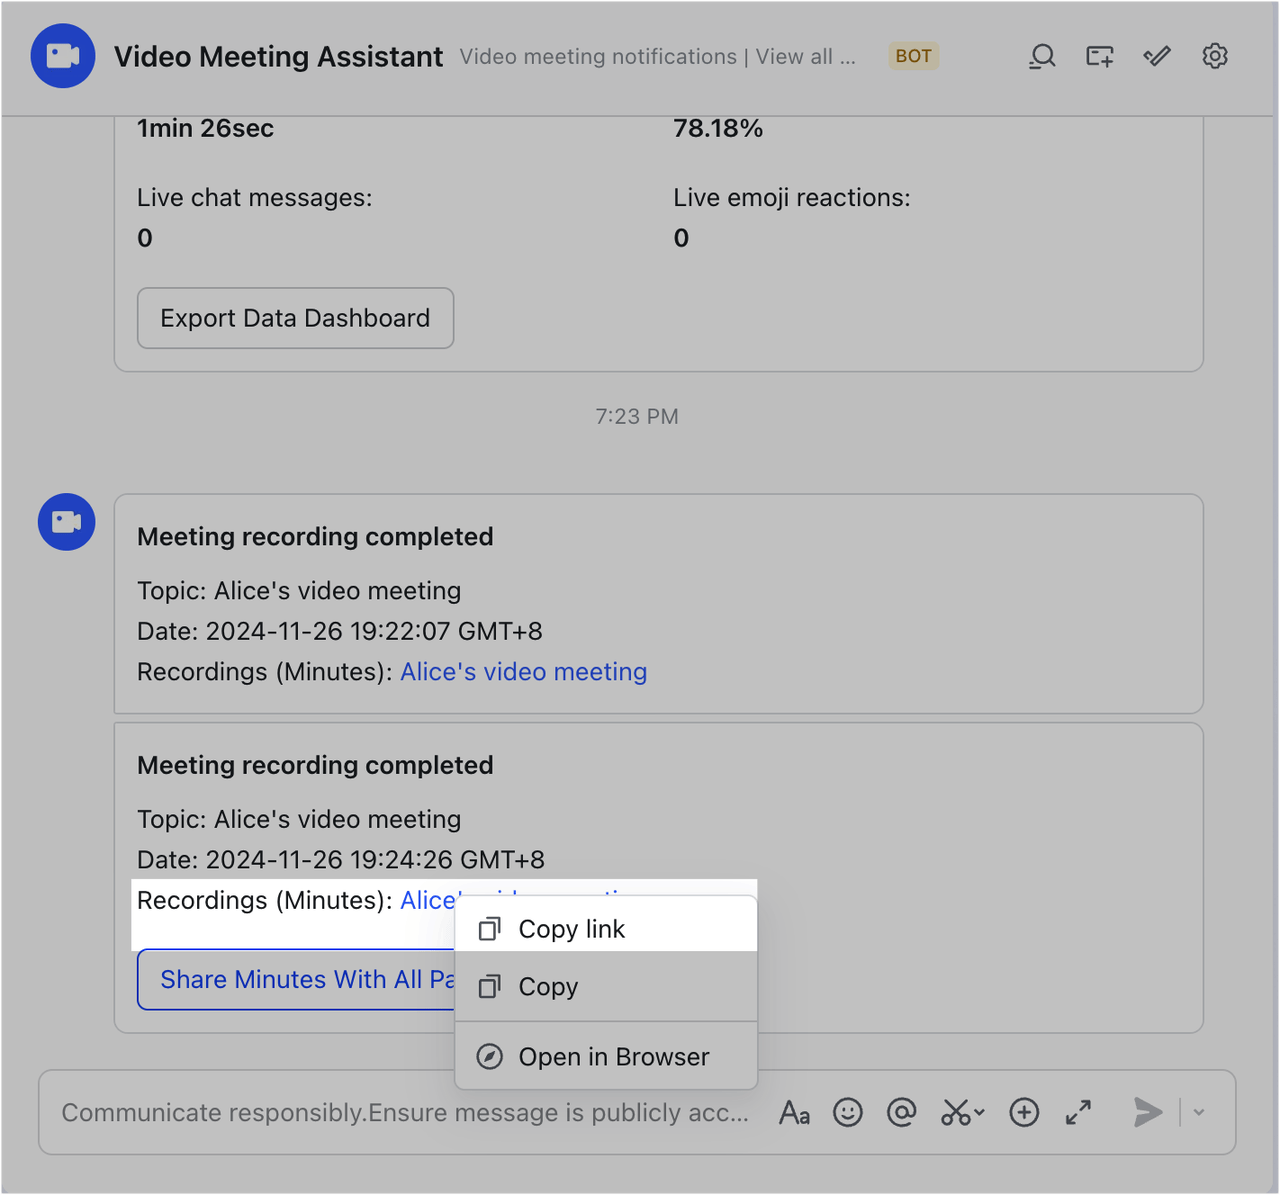Click the 7:23 PM timestamp
This screenshot has width=1280, height=1195.
[637, 417]
